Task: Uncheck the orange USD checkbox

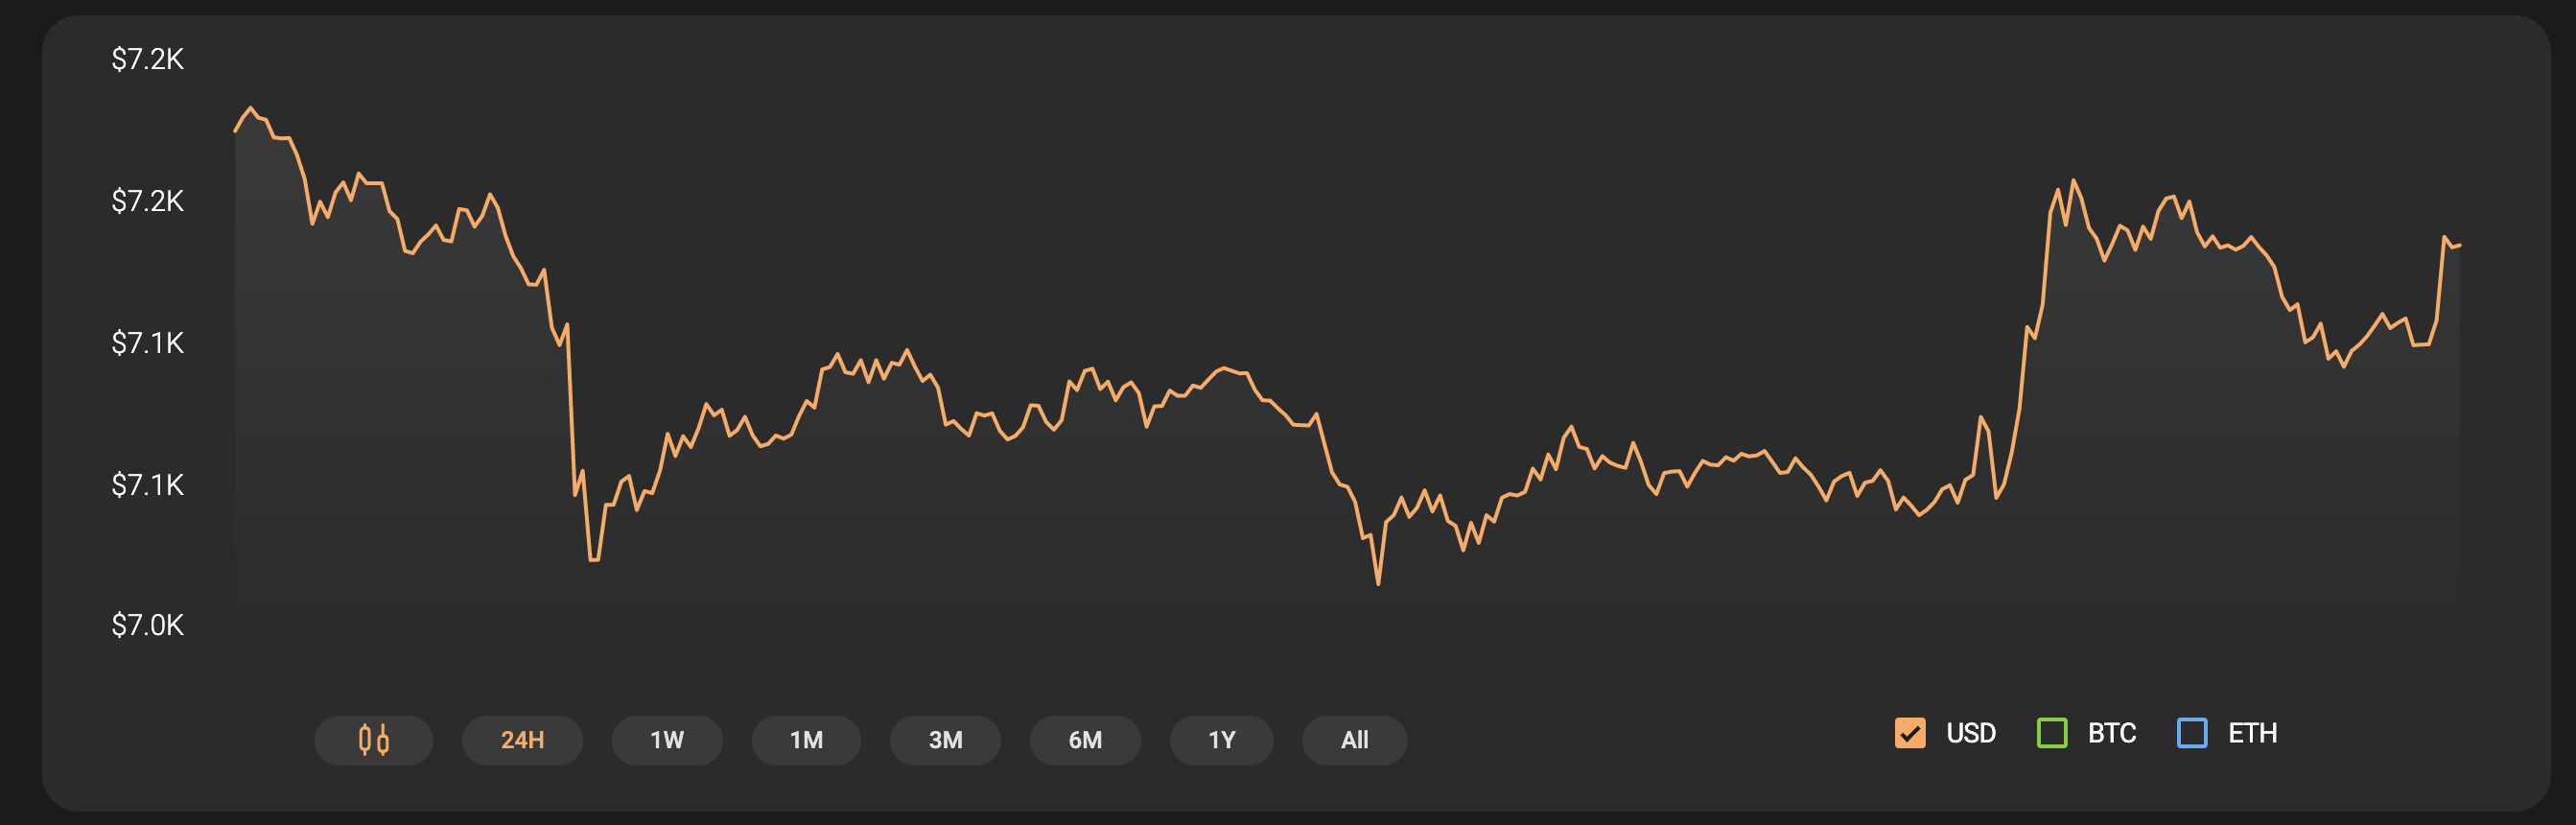Action: 1910,733
